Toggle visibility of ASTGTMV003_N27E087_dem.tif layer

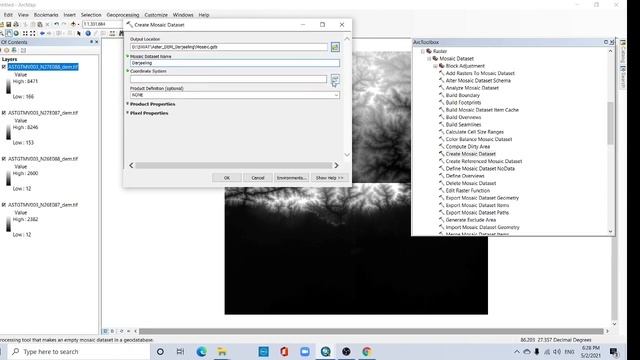pos(4,113)
